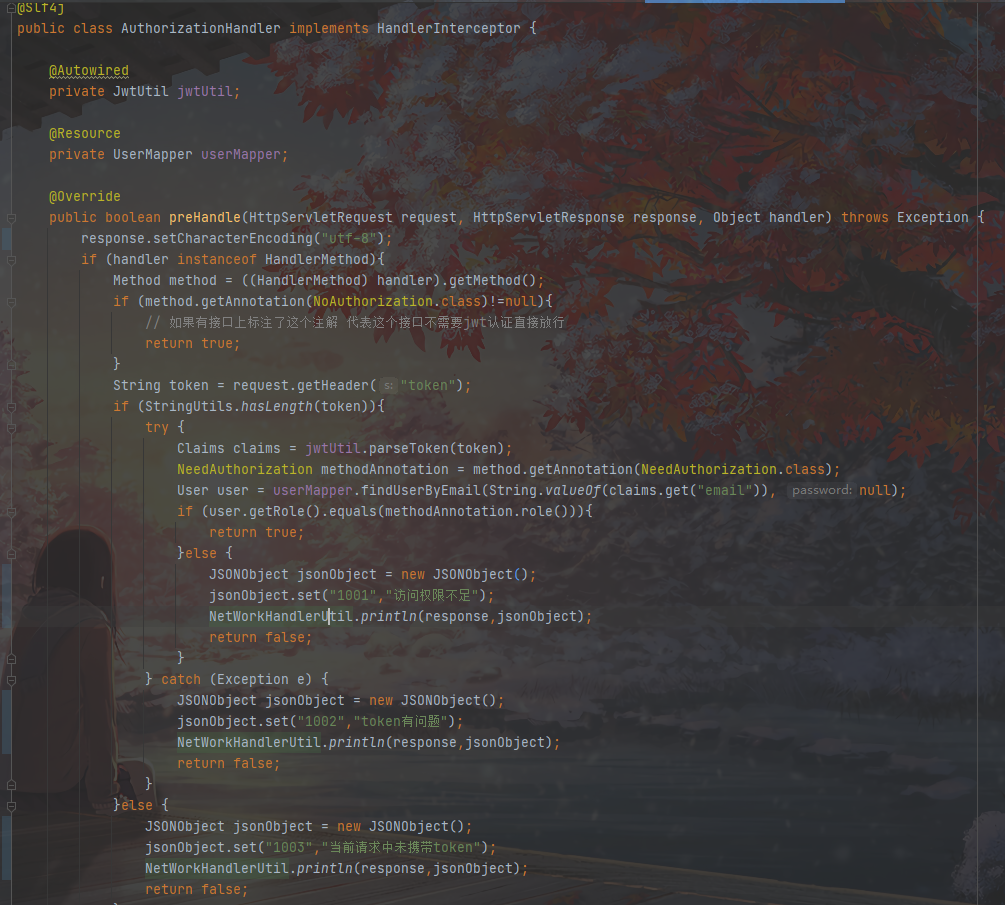The image size is (1005, 905).
Task: Click the HttpServletResponse parameter type
Action: point(549,217)
